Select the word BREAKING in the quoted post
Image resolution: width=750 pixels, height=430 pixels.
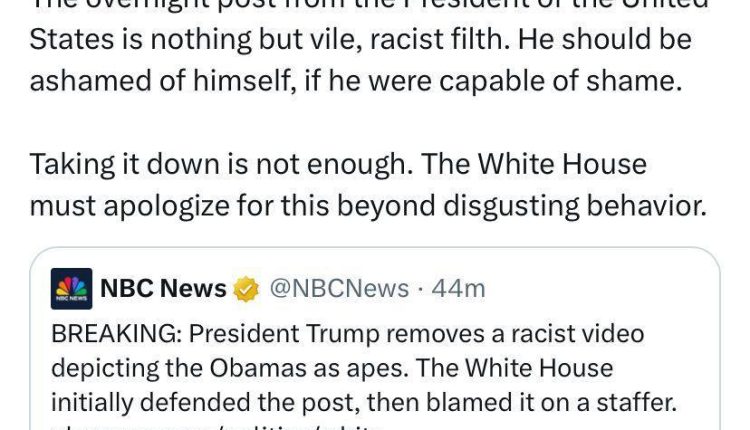(x=116, y=333)
